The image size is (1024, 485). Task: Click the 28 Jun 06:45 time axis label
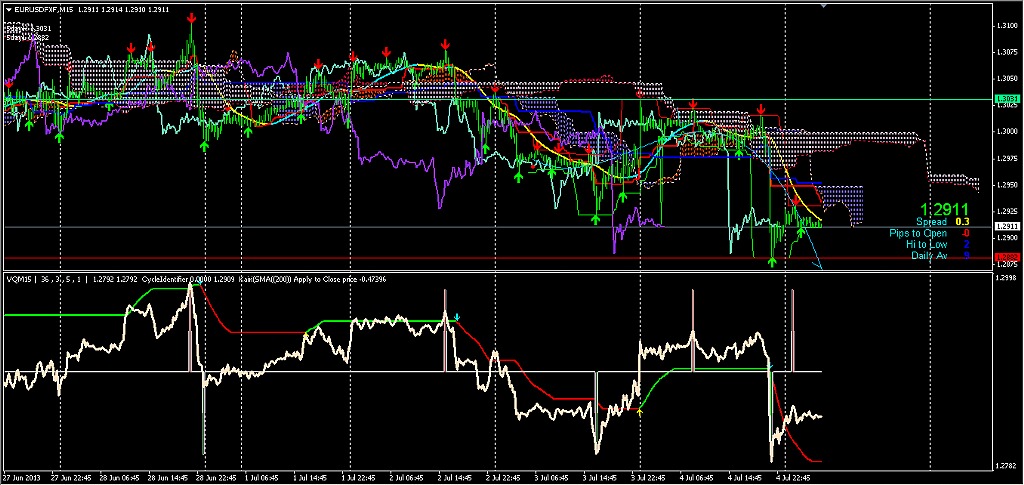pos(120,478)
